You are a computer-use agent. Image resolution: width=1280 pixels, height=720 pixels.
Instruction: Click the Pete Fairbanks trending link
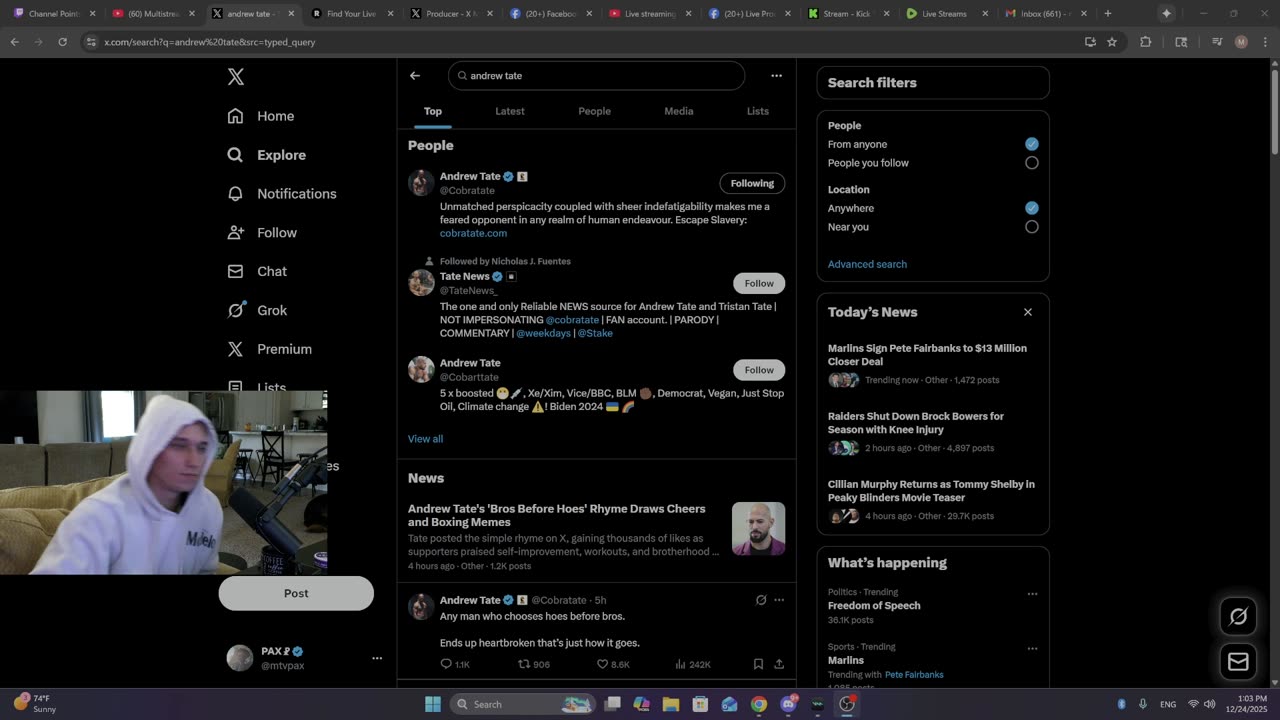pos(914,675)
